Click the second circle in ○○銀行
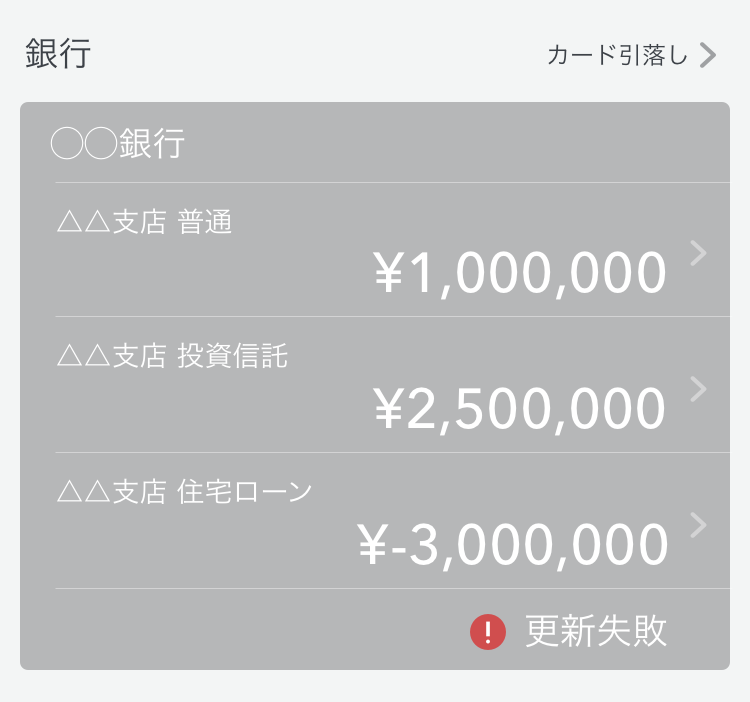 tap(100, 143)
